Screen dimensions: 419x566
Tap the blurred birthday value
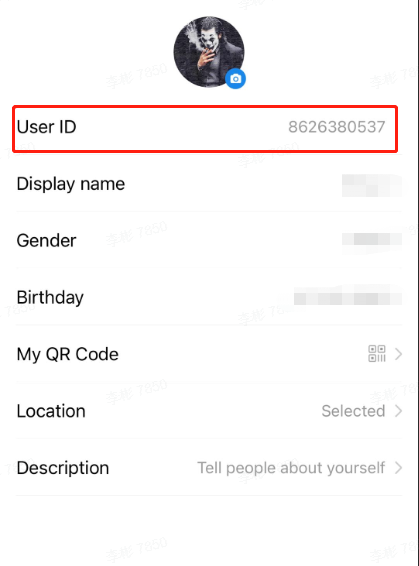348,298
